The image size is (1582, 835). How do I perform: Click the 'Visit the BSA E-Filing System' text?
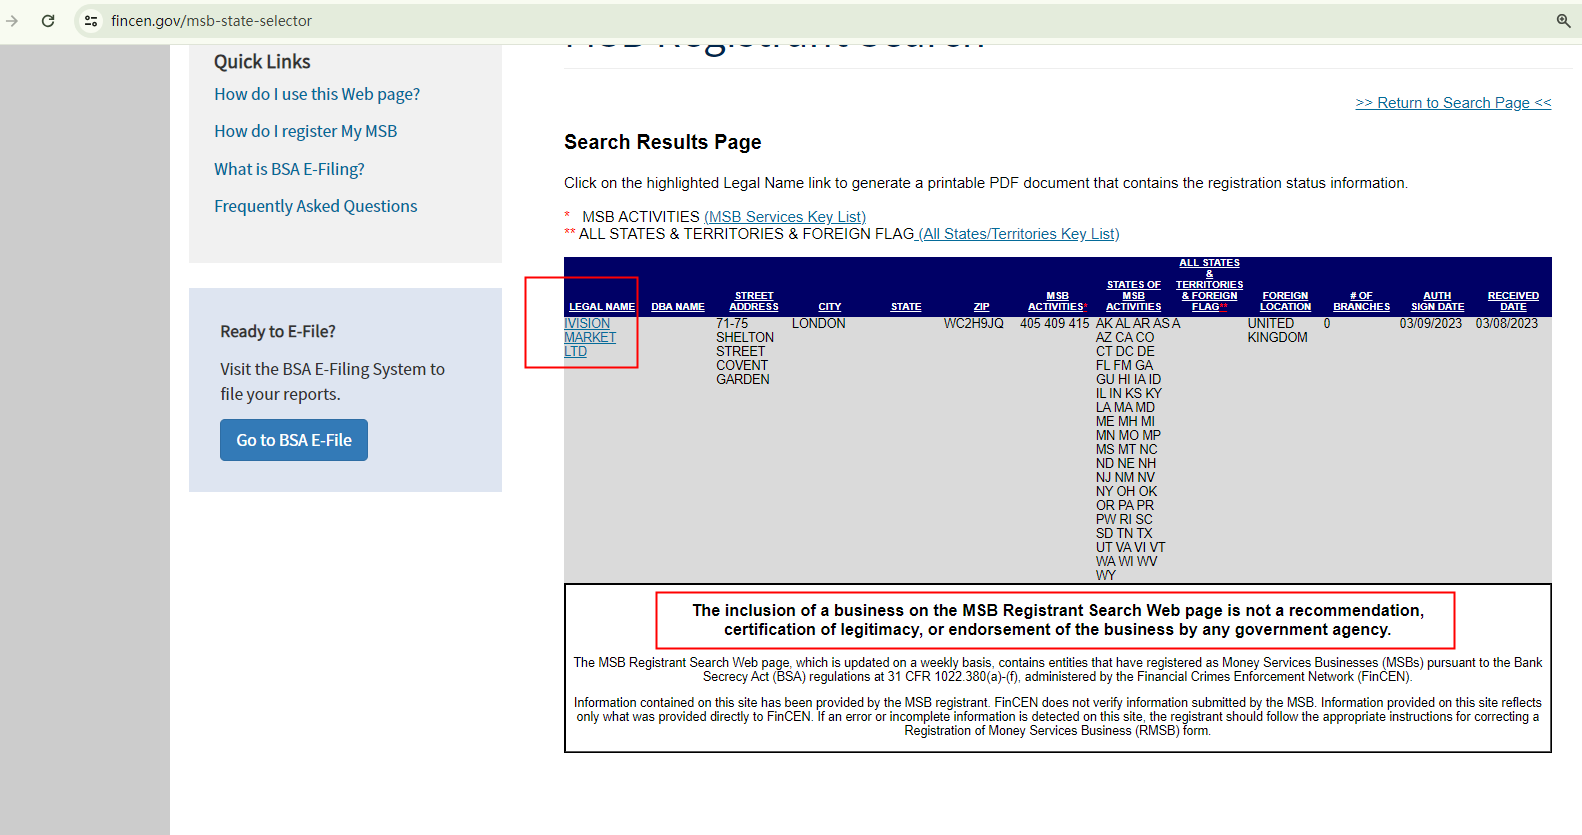(x=332, y=381)
